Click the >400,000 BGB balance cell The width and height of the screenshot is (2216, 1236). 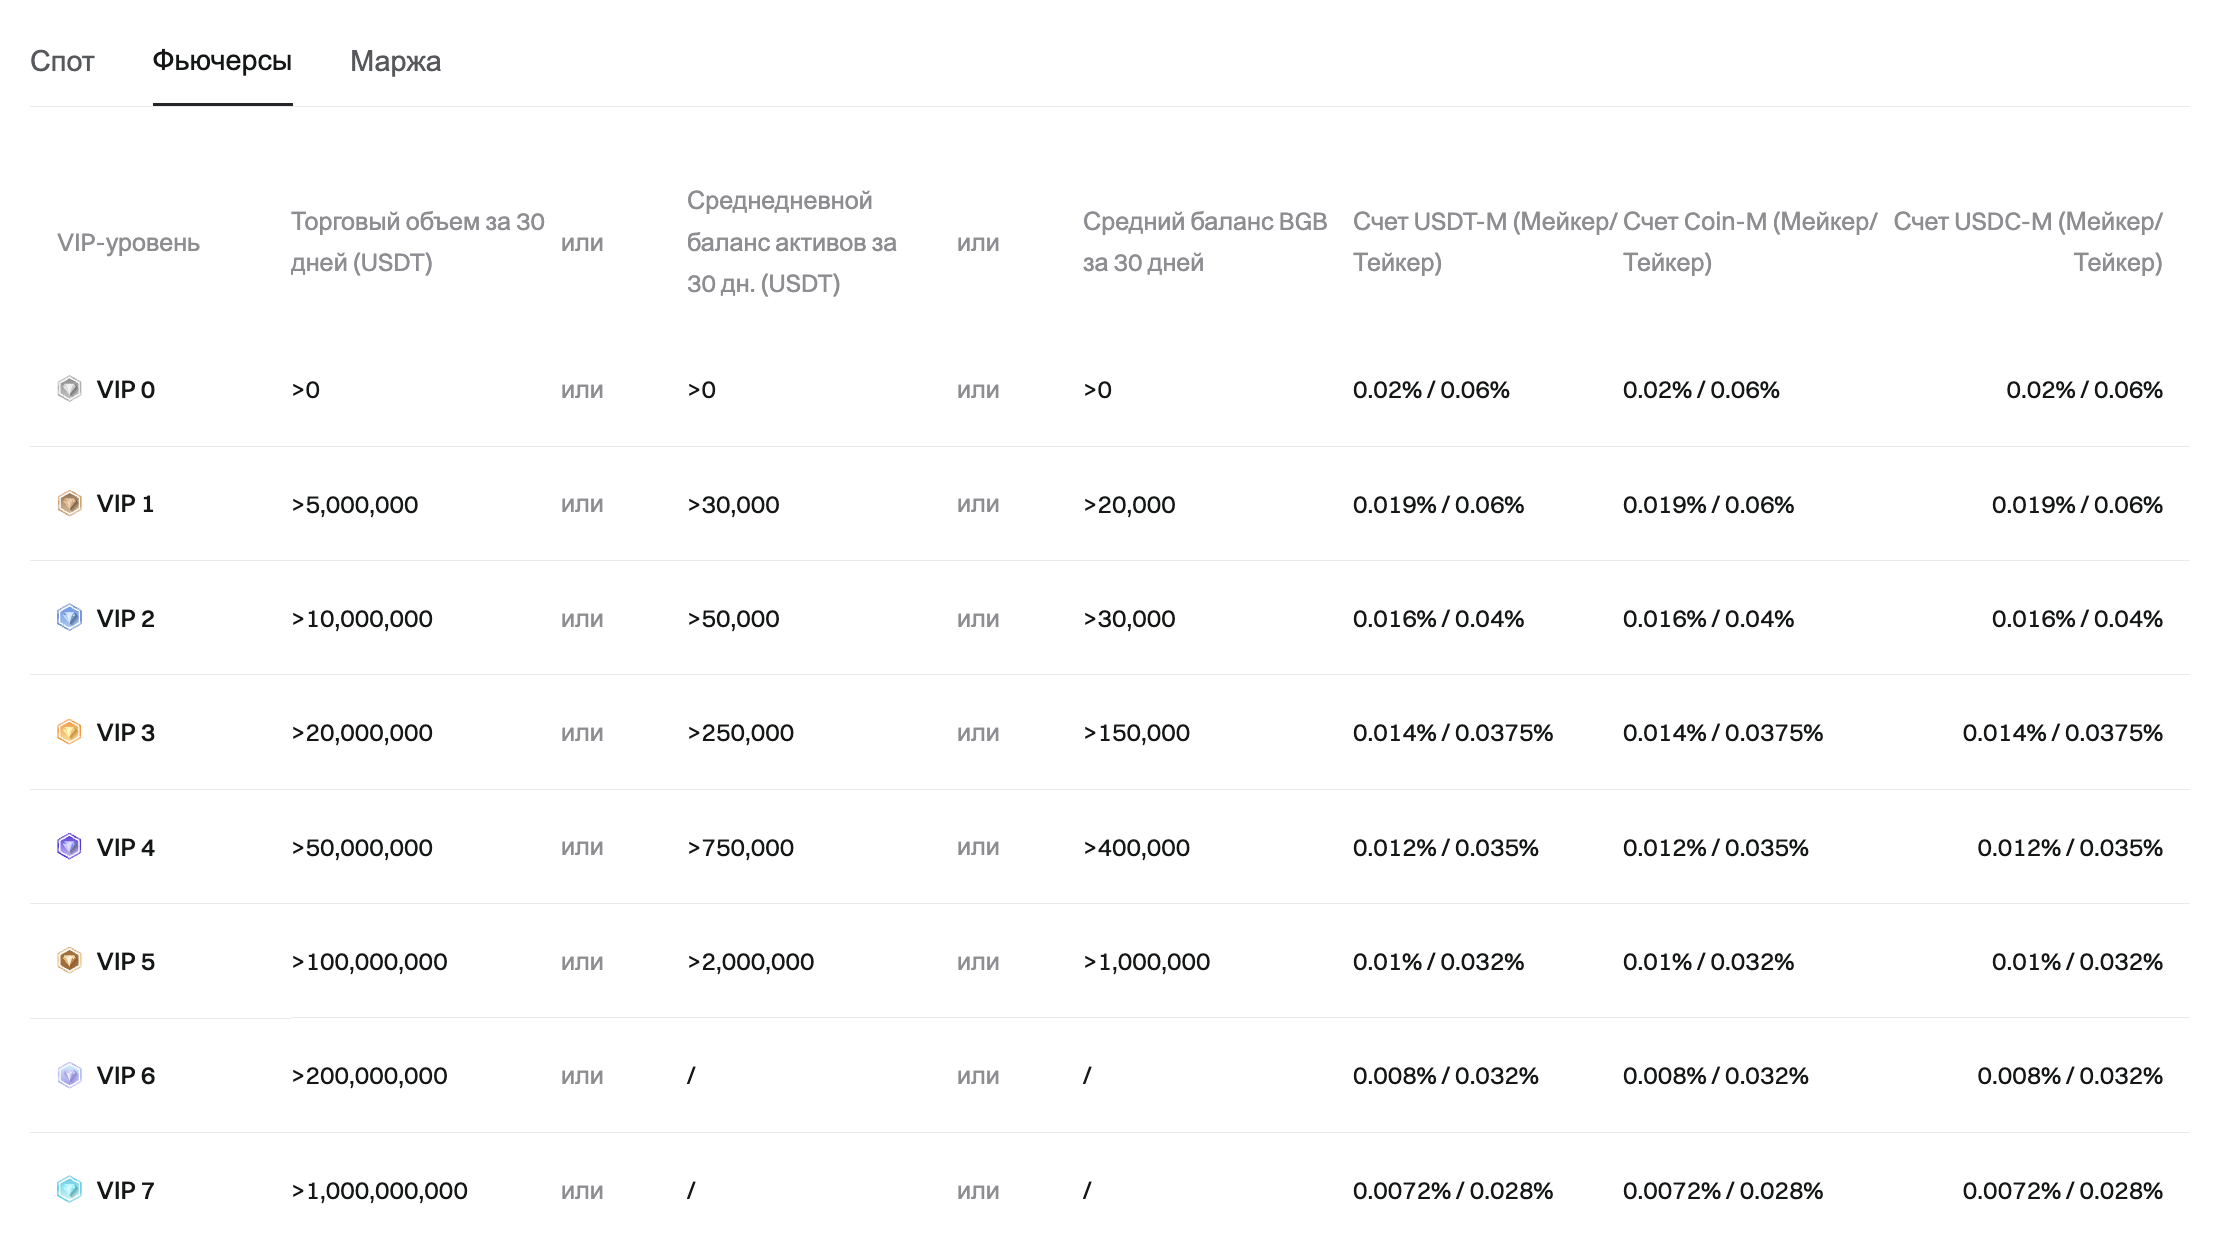click(1136, 848)
